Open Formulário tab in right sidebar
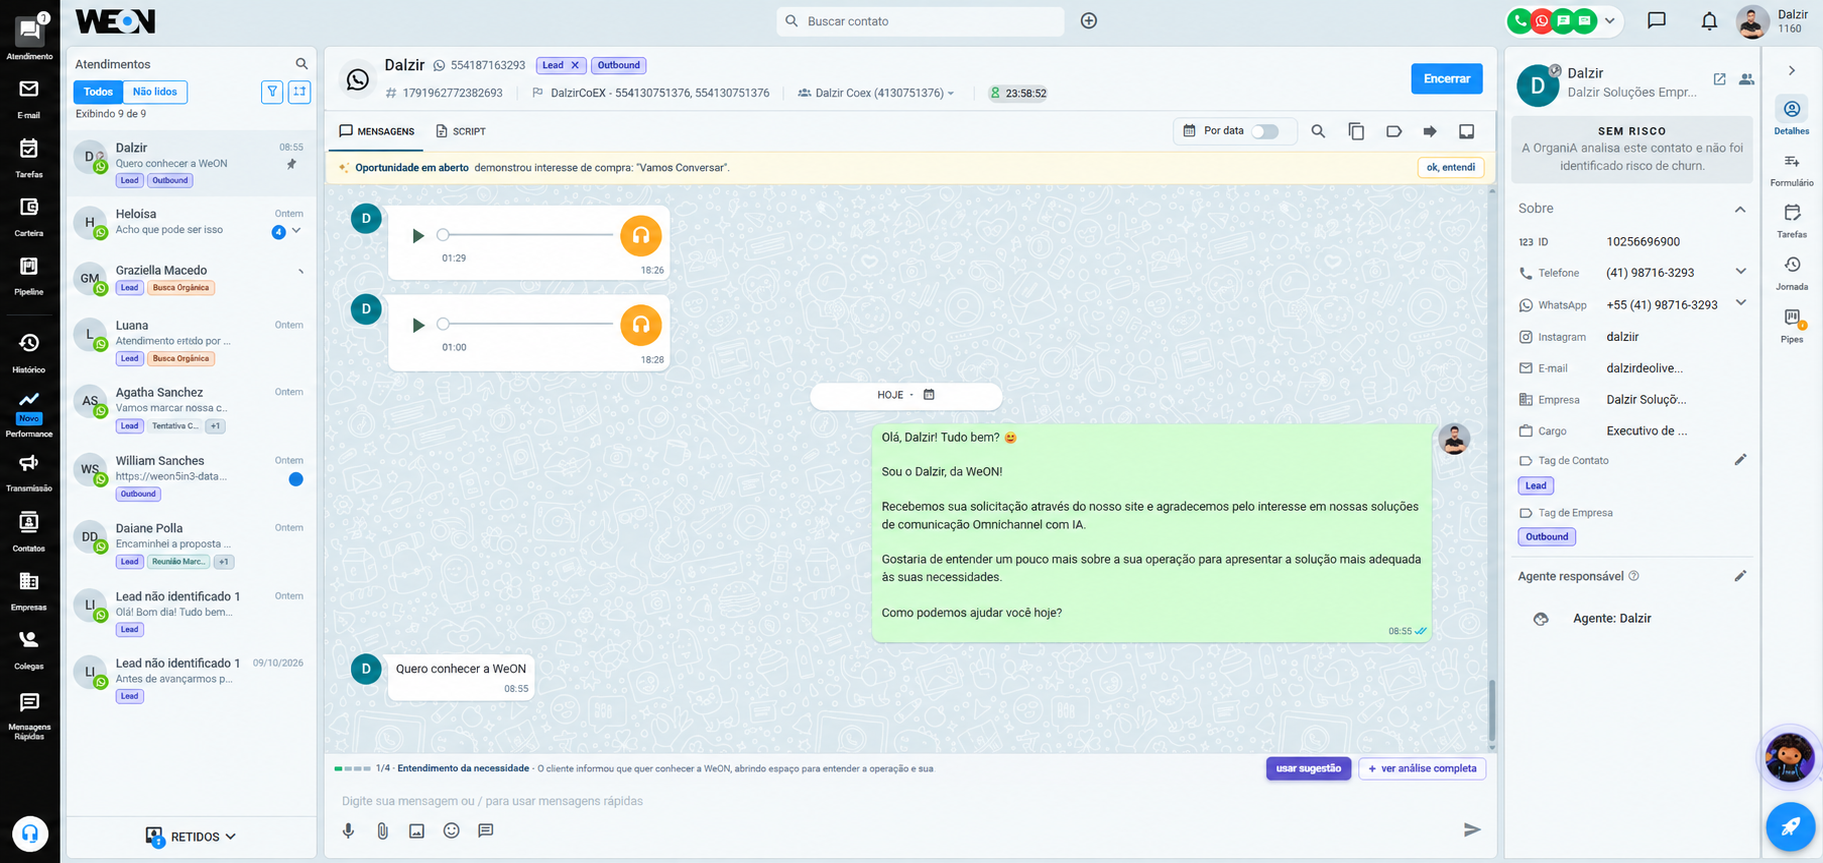This screenshot has width=1823, height=863. [1791, 169]
